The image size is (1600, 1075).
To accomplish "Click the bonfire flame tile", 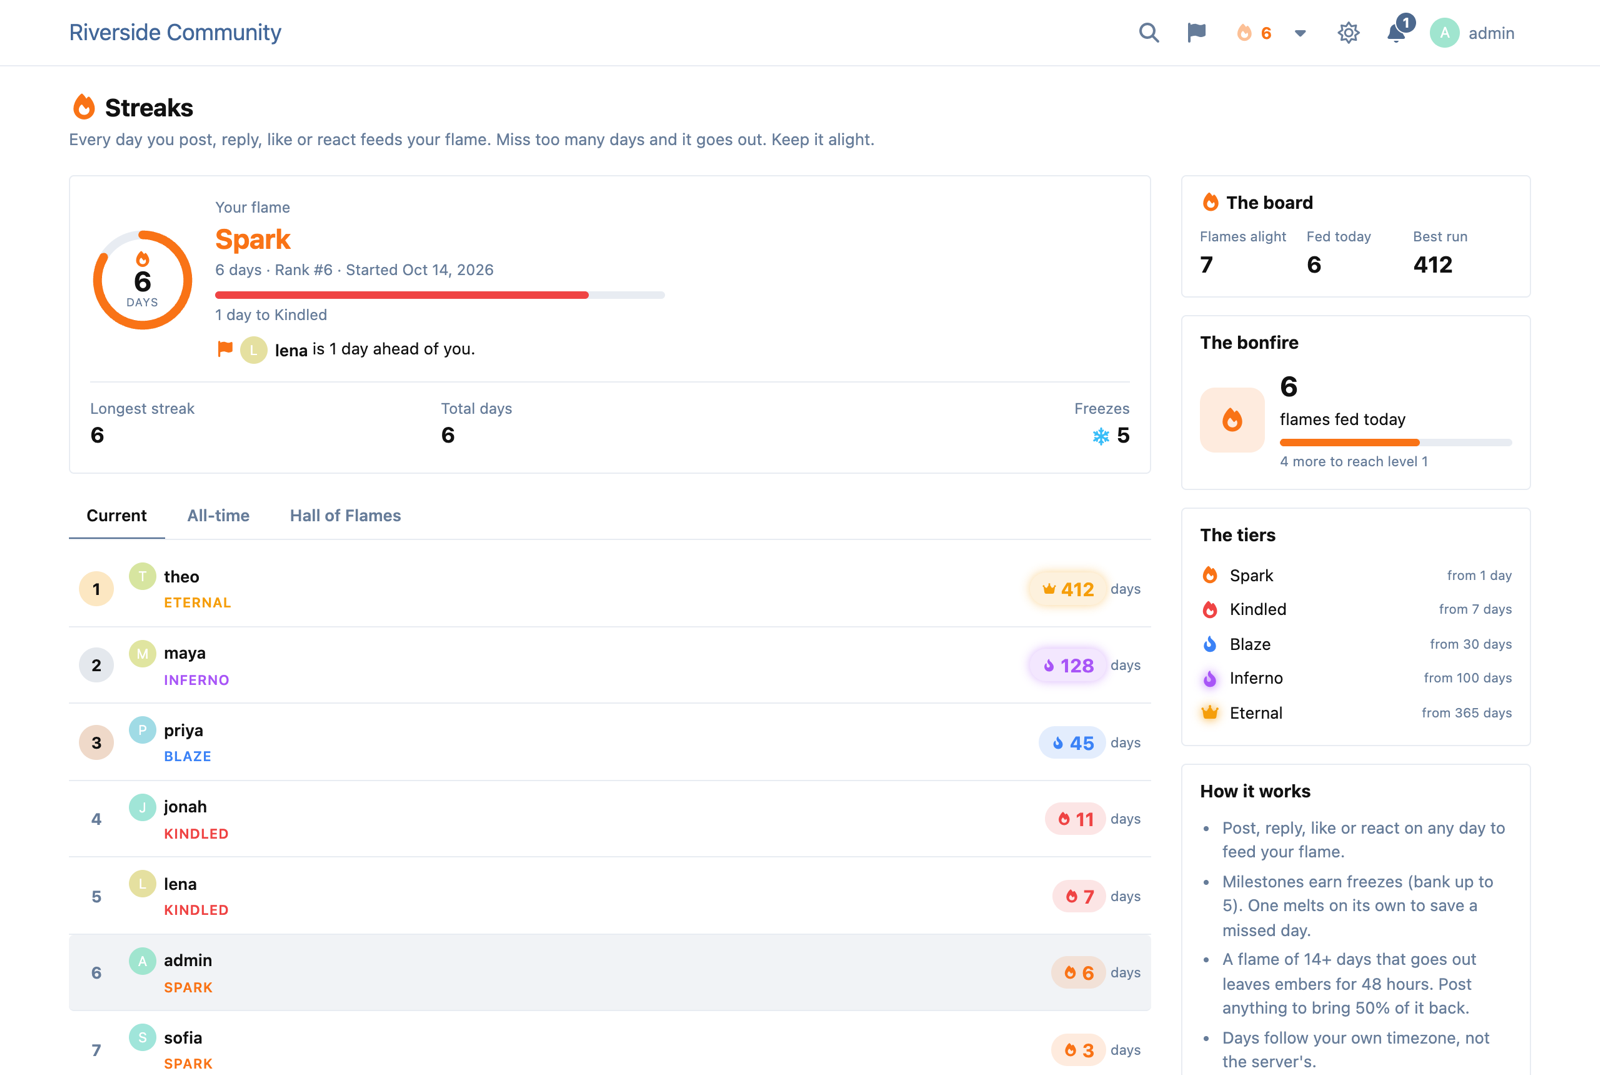I will [1232, 420].
